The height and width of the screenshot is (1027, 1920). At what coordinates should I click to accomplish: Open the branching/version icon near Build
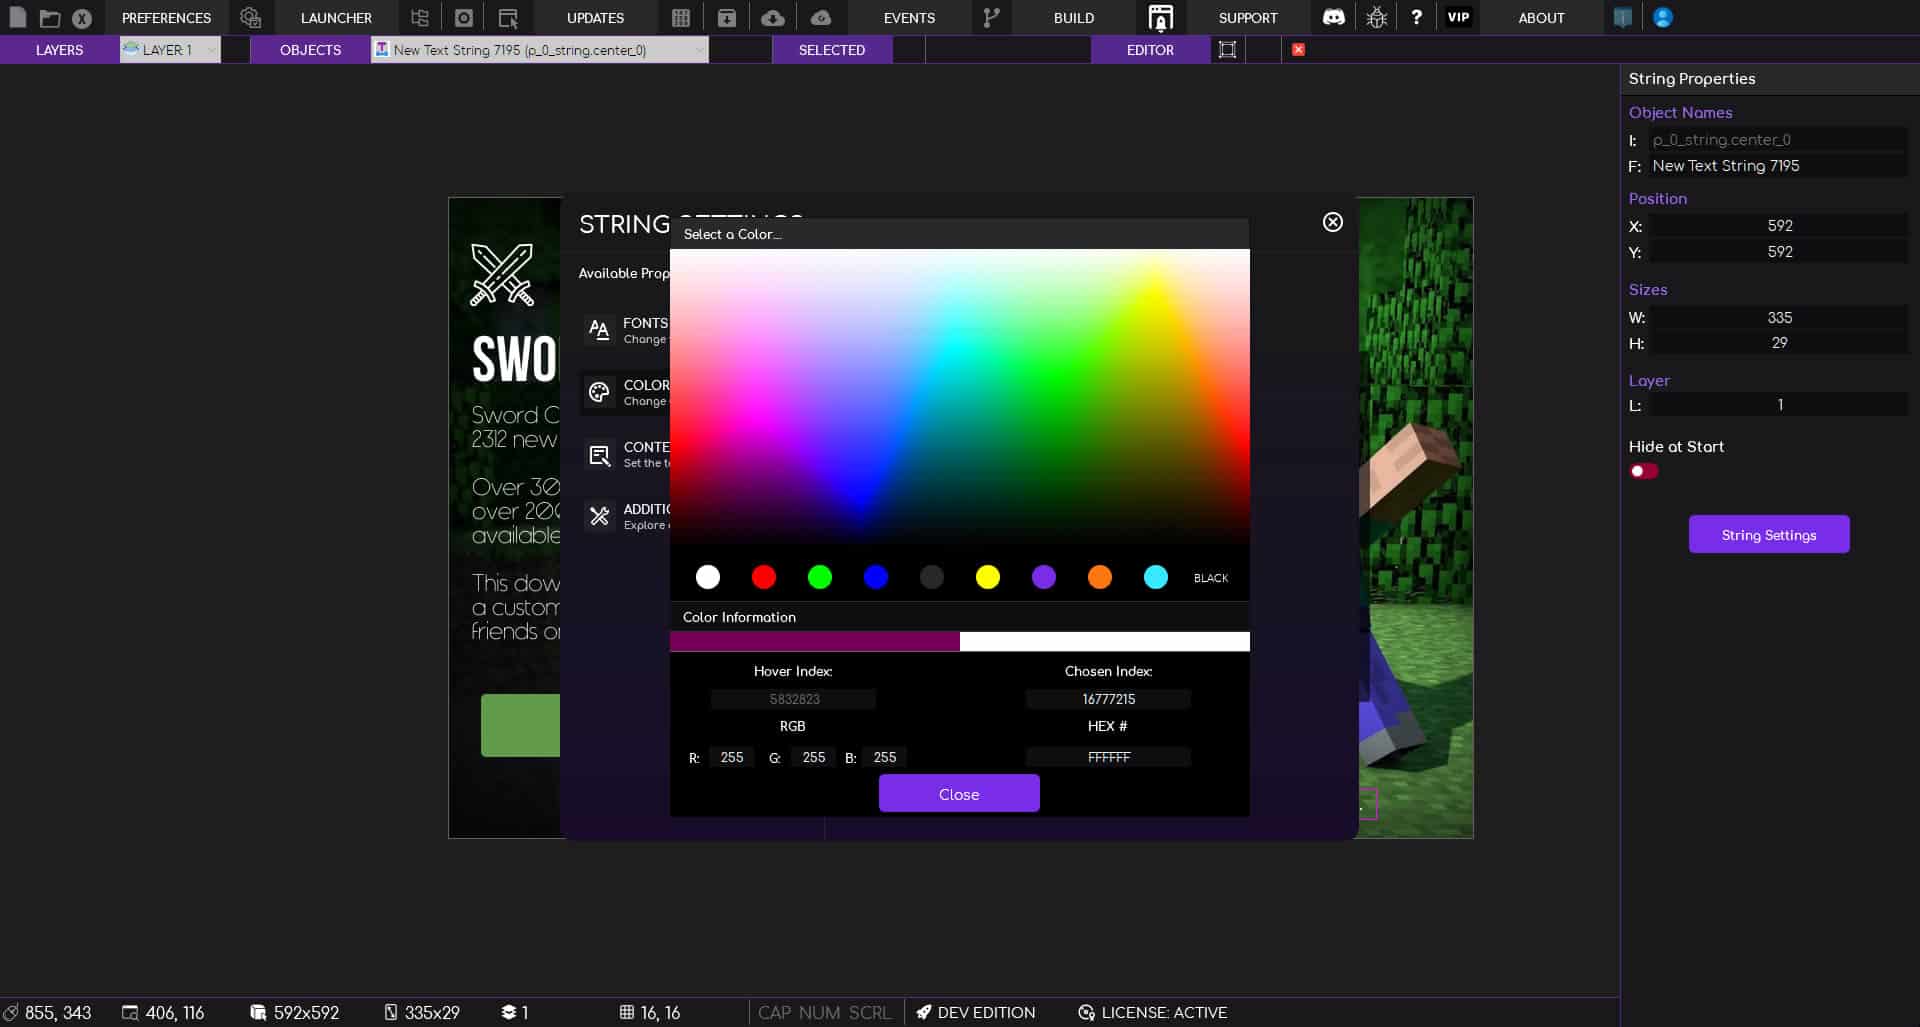(x=991, y=17)
